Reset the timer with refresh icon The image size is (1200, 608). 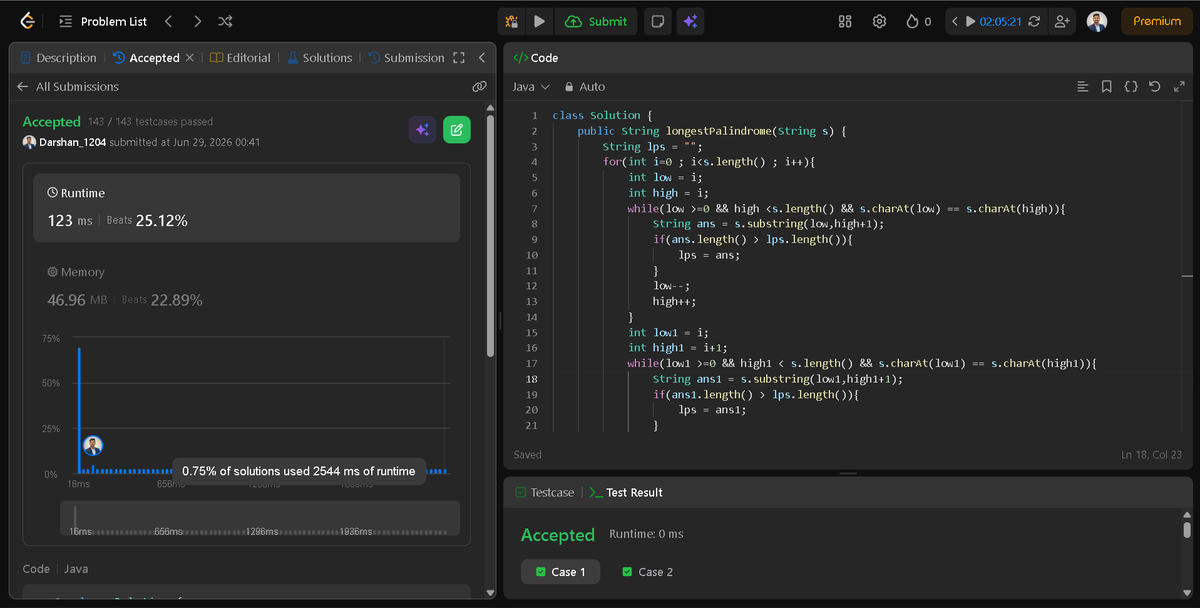(x=1034, y=21)
